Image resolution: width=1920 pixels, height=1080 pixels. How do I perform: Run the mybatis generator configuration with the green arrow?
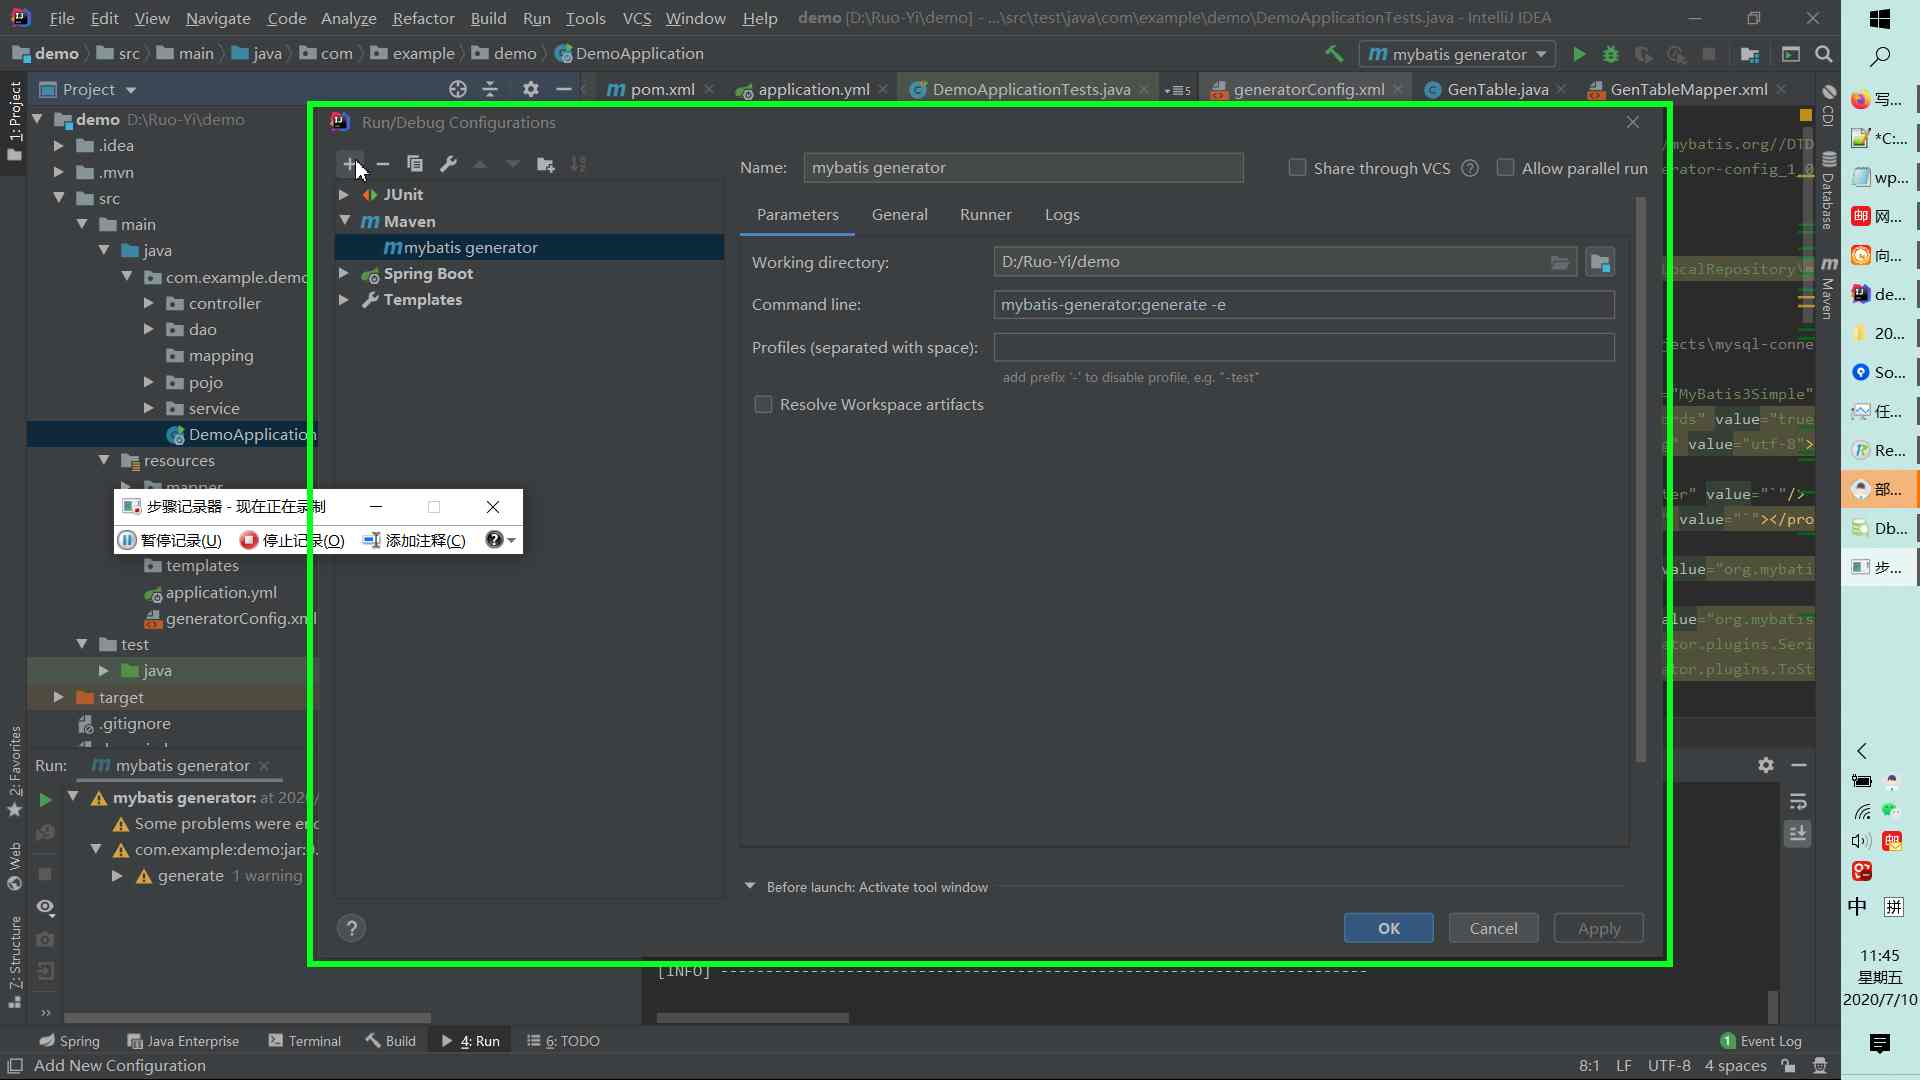(x=1579, y=54)
